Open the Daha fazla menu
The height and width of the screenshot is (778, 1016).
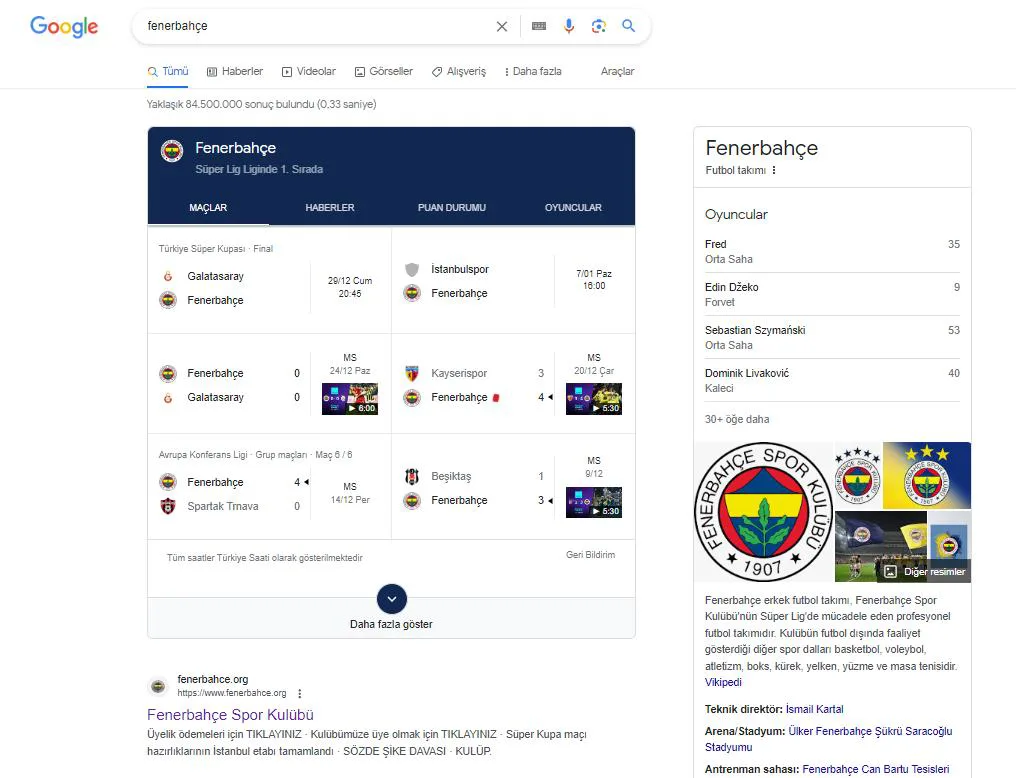533,71
